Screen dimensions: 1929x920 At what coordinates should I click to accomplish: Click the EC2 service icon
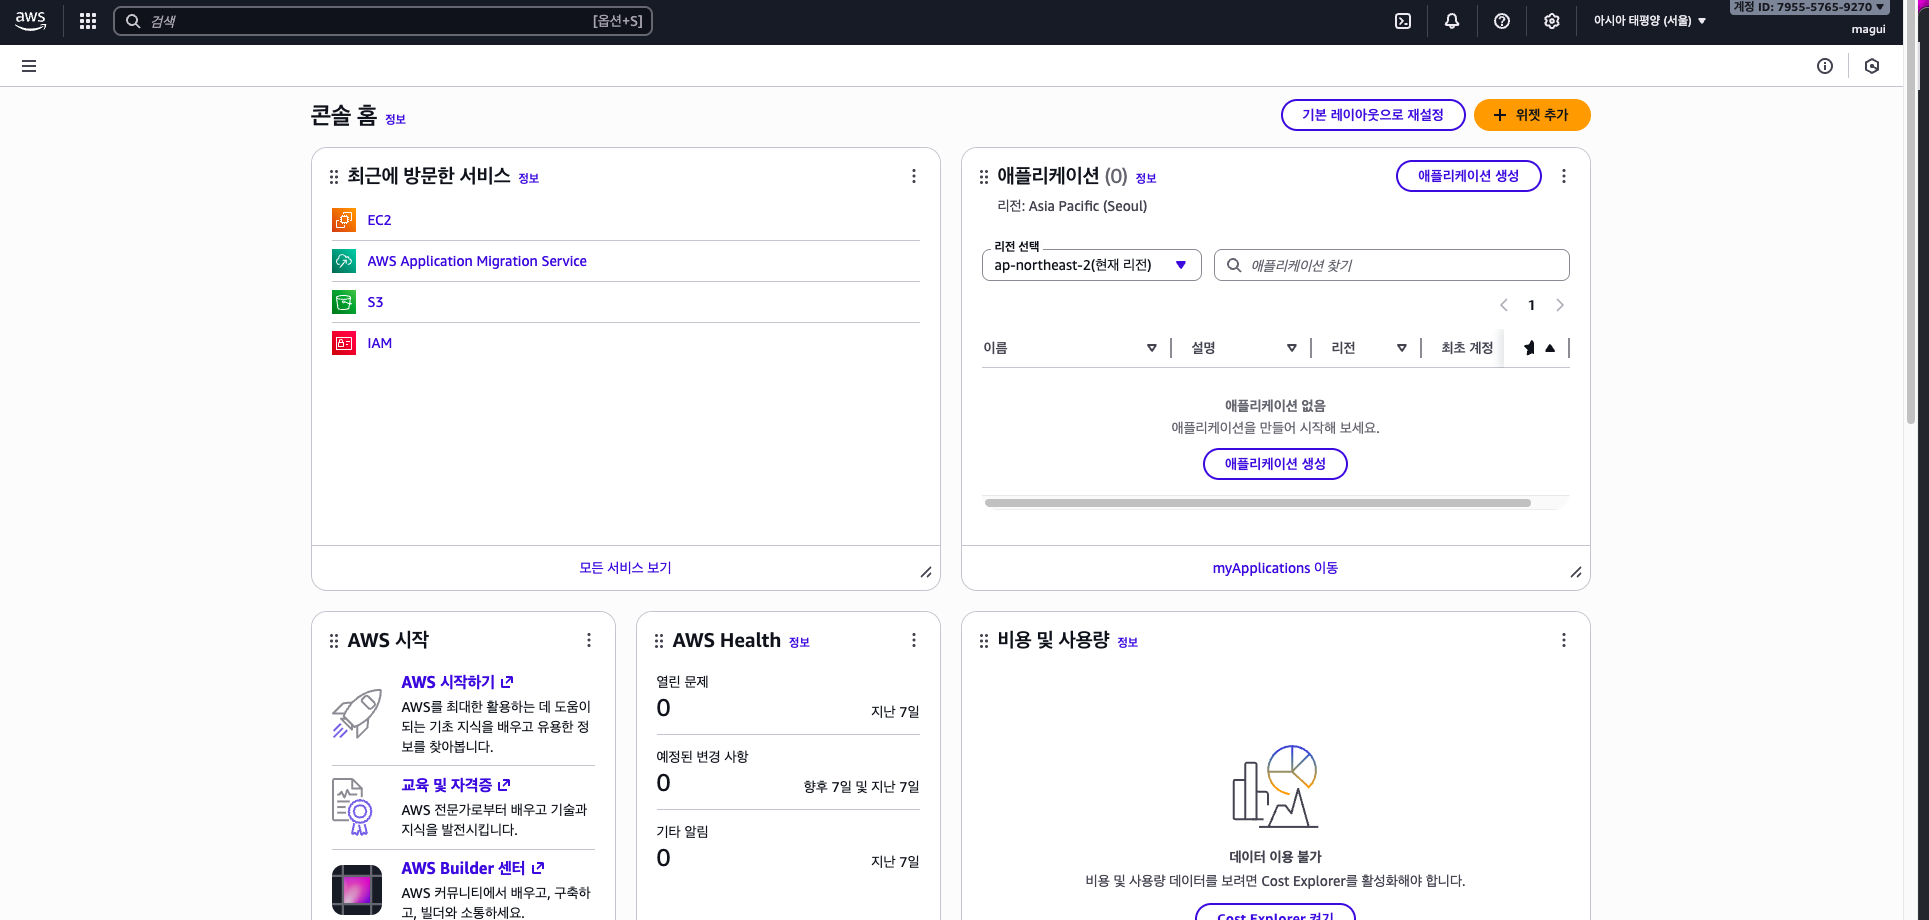pyautogui.click(x=344, y=220)
